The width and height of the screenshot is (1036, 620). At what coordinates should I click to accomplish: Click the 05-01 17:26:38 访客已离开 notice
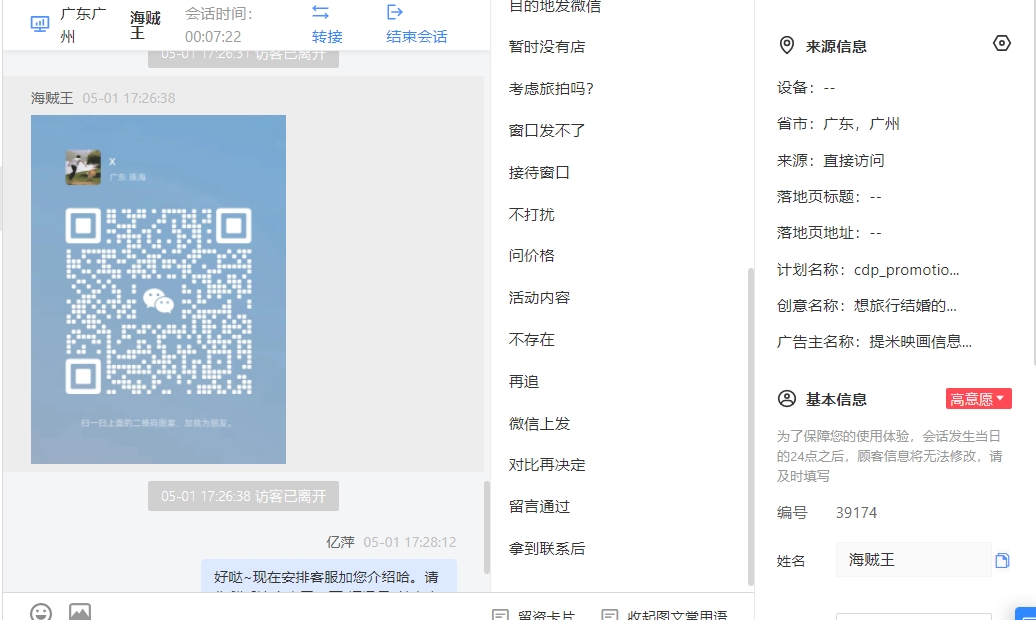tap(243, 496)
